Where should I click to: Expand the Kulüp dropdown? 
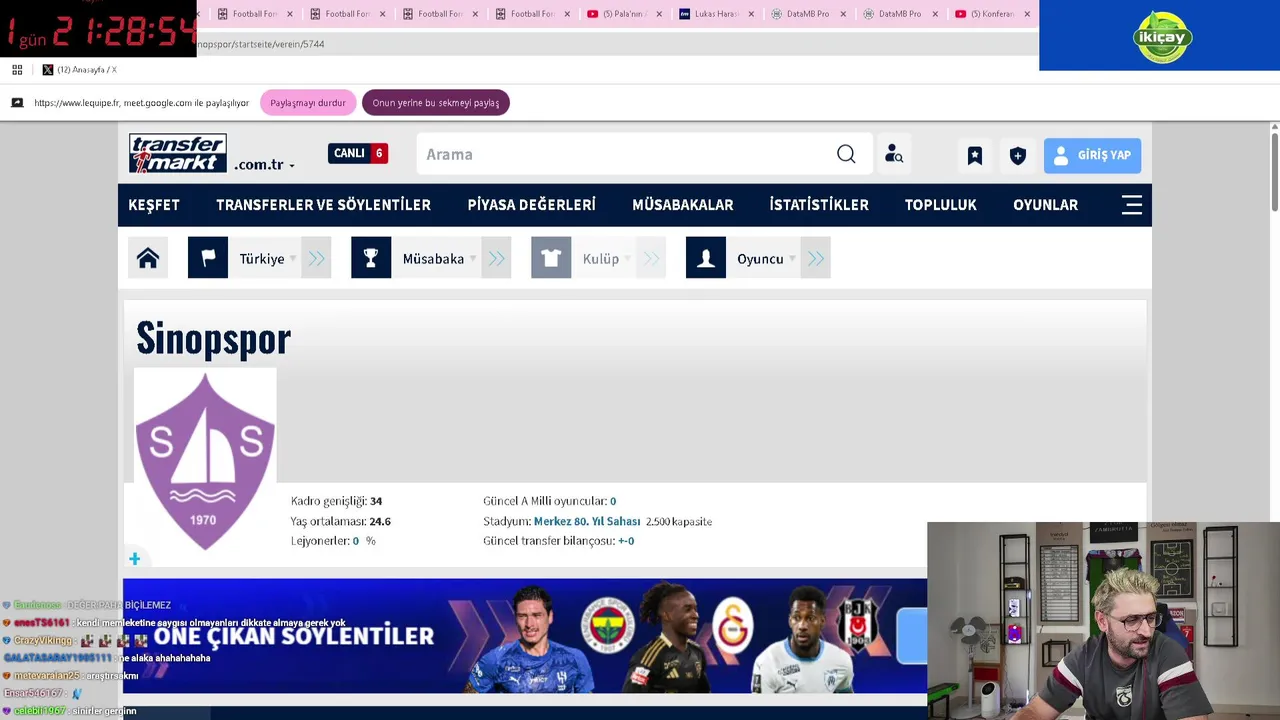pos(606,258)
